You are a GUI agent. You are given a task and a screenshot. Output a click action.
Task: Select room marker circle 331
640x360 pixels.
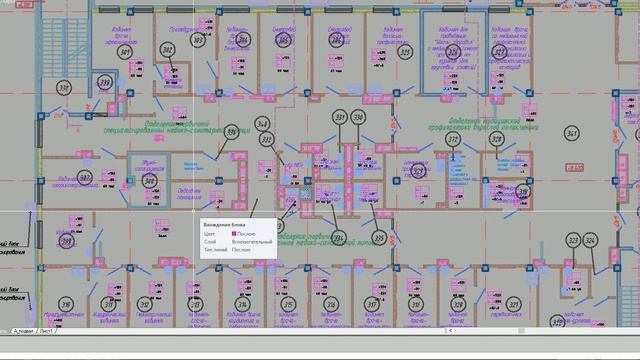click(x=340, y=118)
